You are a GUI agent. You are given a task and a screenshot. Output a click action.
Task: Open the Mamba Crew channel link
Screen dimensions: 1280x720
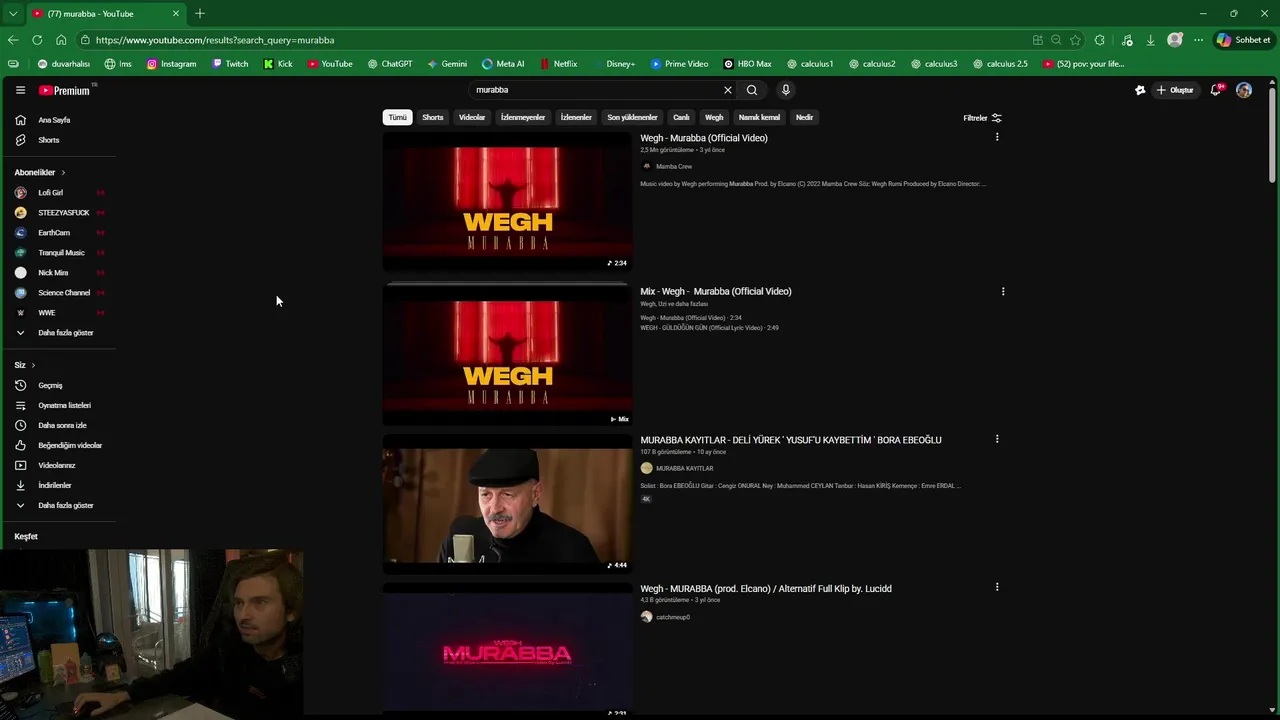[674, 167]
